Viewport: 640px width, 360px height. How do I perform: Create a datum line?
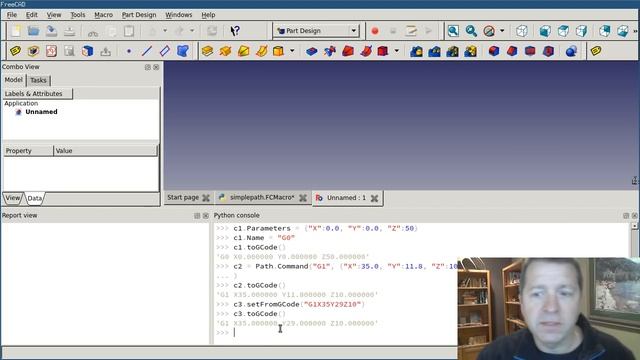[x=147, y=51]
